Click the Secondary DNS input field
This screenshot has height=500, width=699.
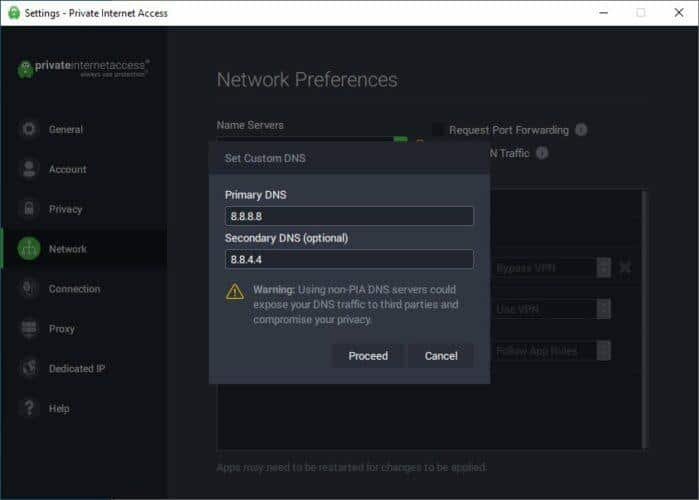(x=349, y=259)
